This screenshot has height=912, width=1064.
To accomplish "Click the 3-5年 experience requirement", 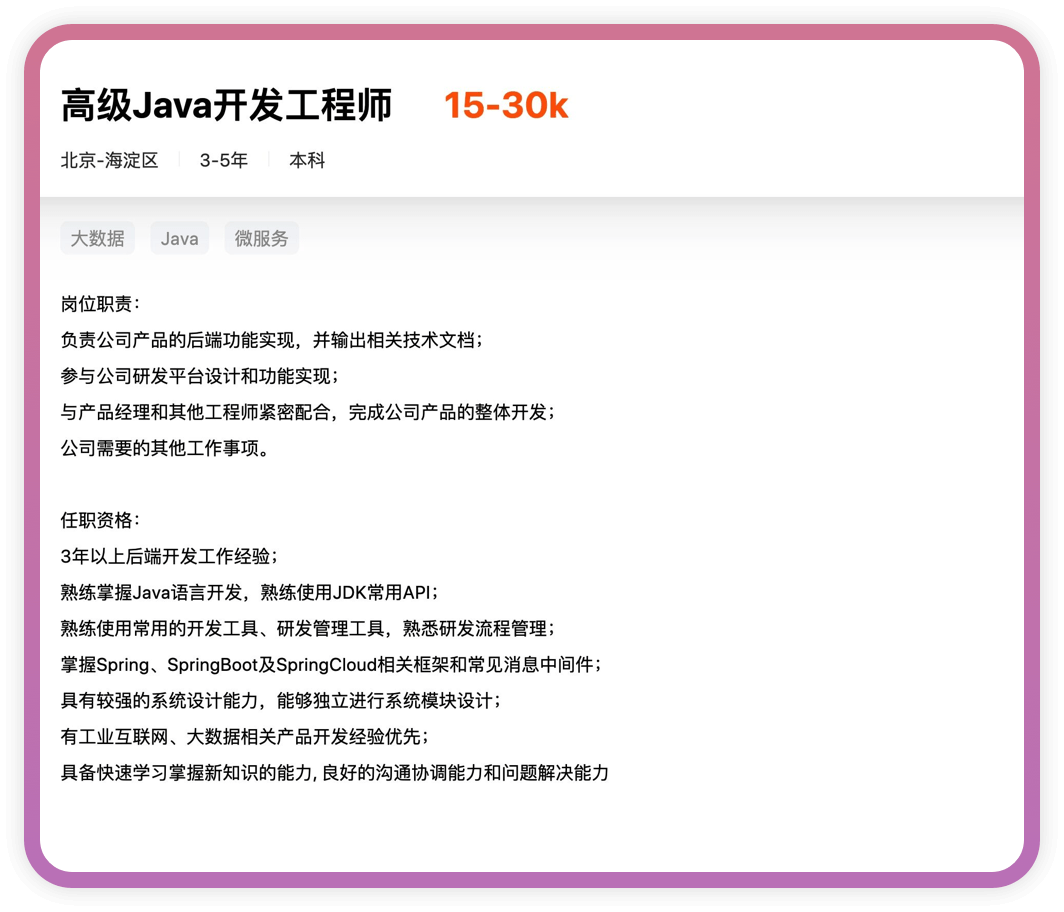I will [224, 160].
